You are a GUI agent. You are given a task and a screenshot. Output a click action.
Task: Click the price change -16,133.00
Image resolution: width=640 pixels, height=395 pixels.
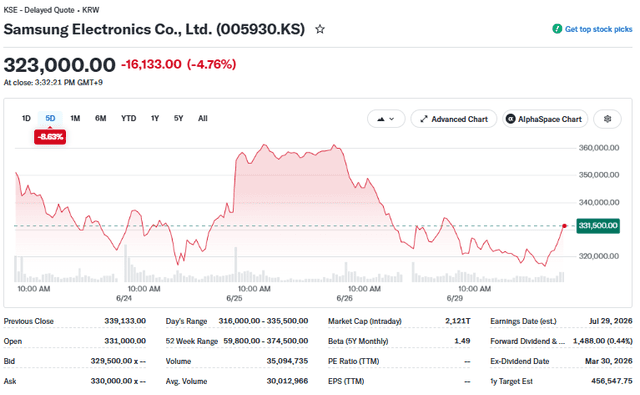pos(151,64)
